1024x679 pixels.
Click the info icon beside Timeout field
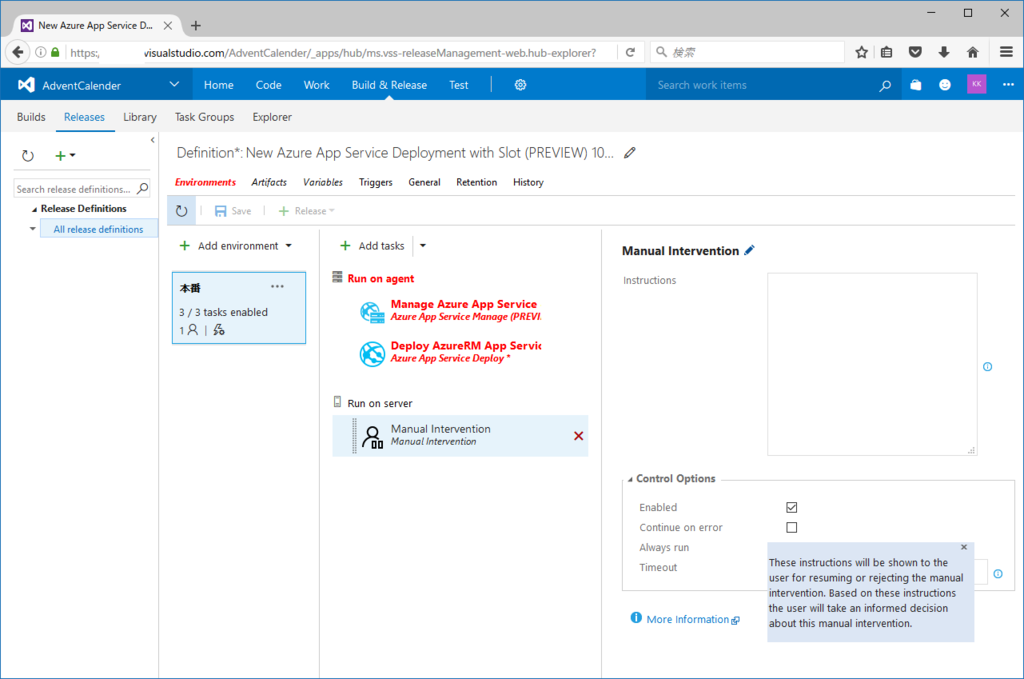998,574
